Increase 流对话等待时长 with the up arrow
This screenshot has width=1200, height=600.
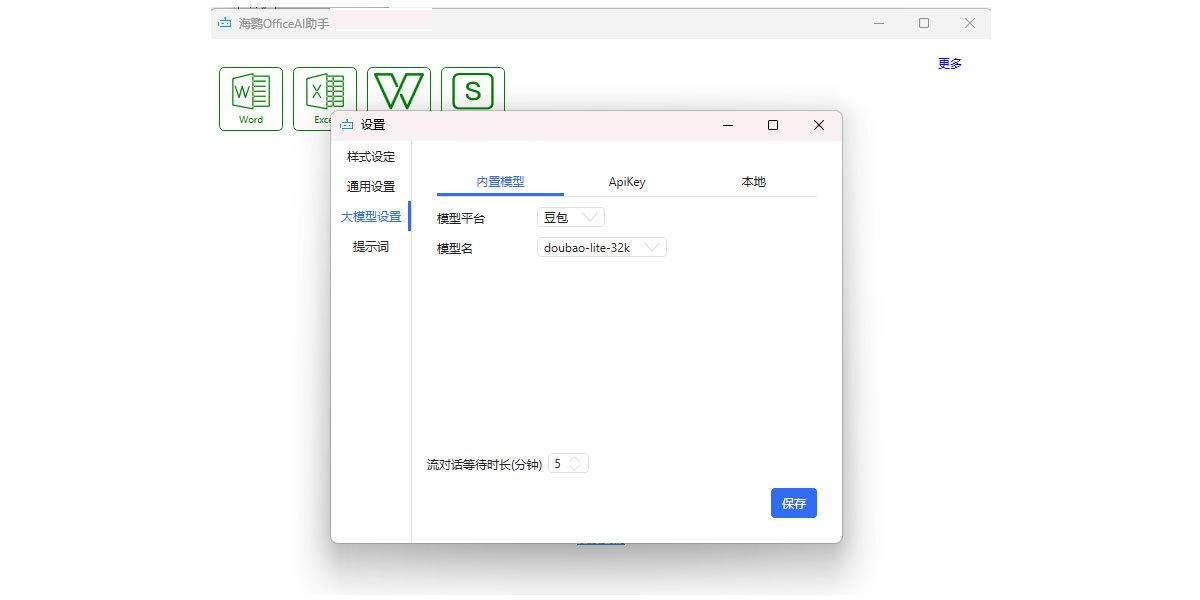(575, 459)
